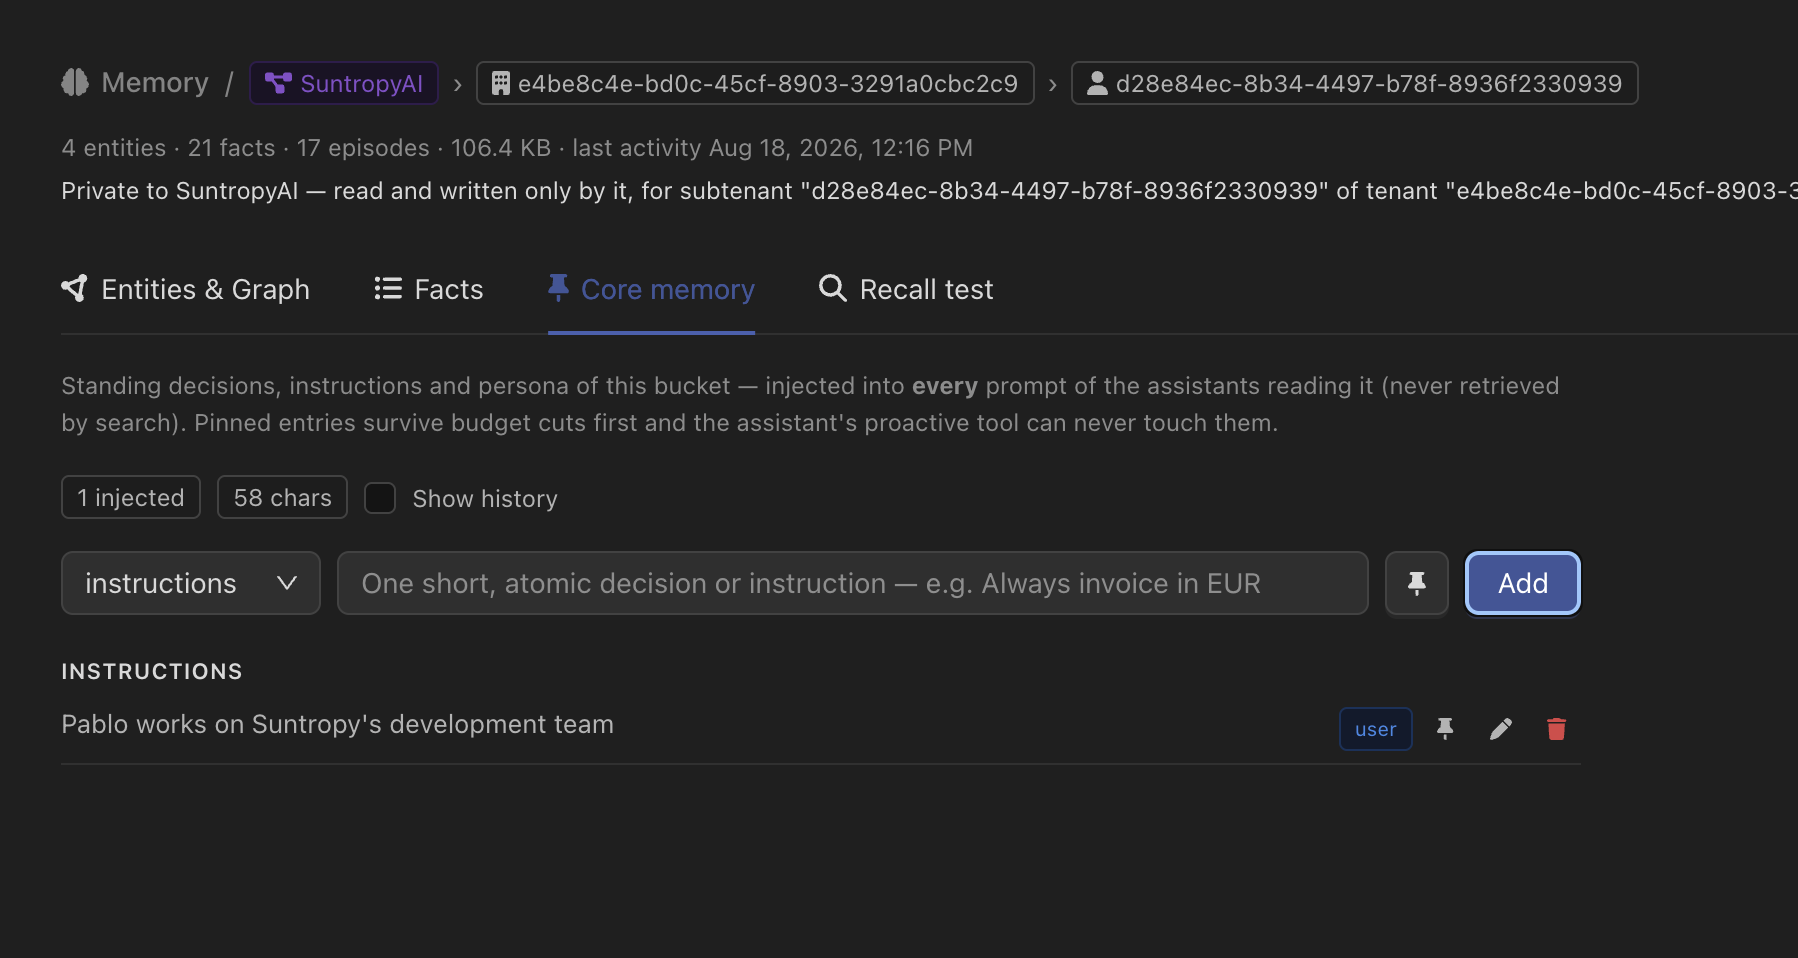Click the subtenant person icon in breadcrumb
1798x958 pixels.
[x=1097, y=83]
